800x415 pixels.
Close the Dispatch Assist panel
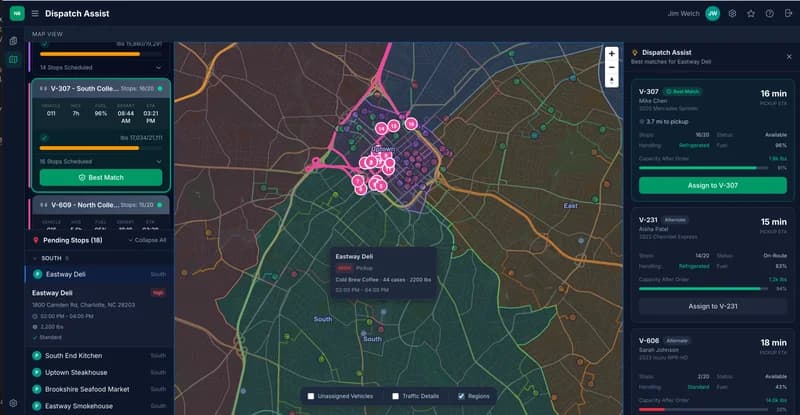tap(789, 57)
